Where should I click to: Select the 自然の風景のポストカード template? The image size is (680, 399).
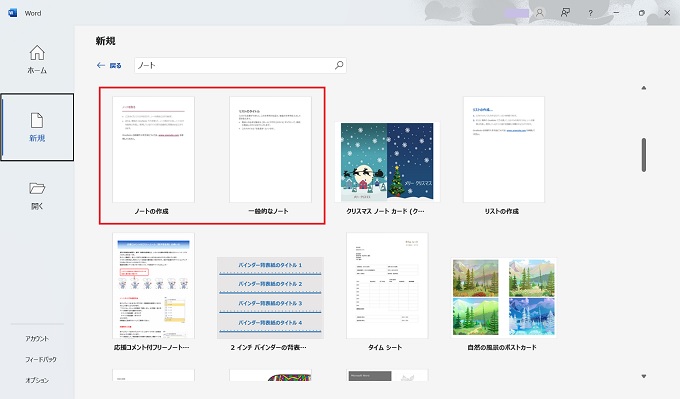coord(503,298)
